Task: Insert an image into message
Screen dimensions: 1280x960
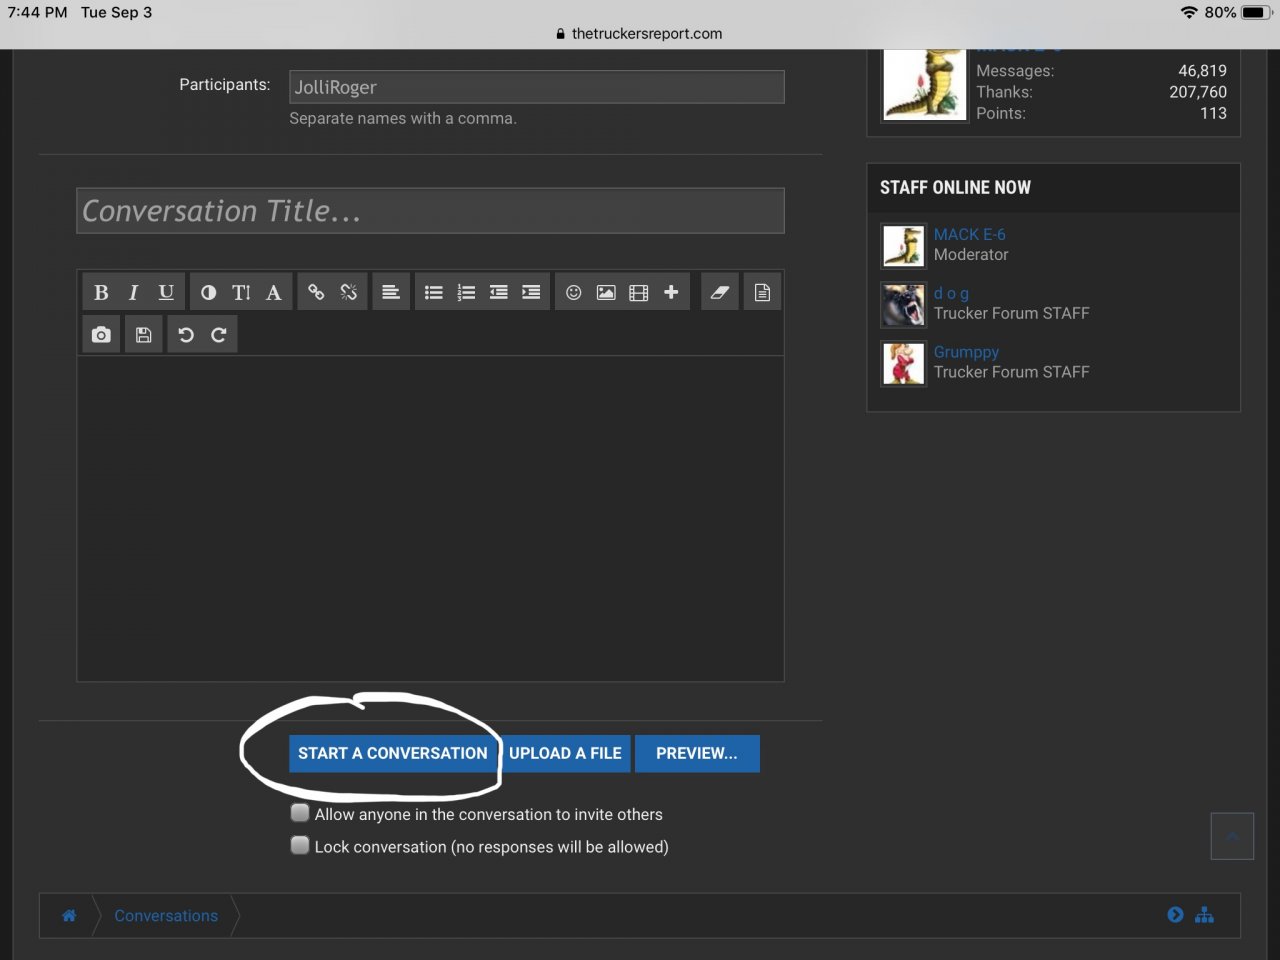Action: [x=606, y=292]
